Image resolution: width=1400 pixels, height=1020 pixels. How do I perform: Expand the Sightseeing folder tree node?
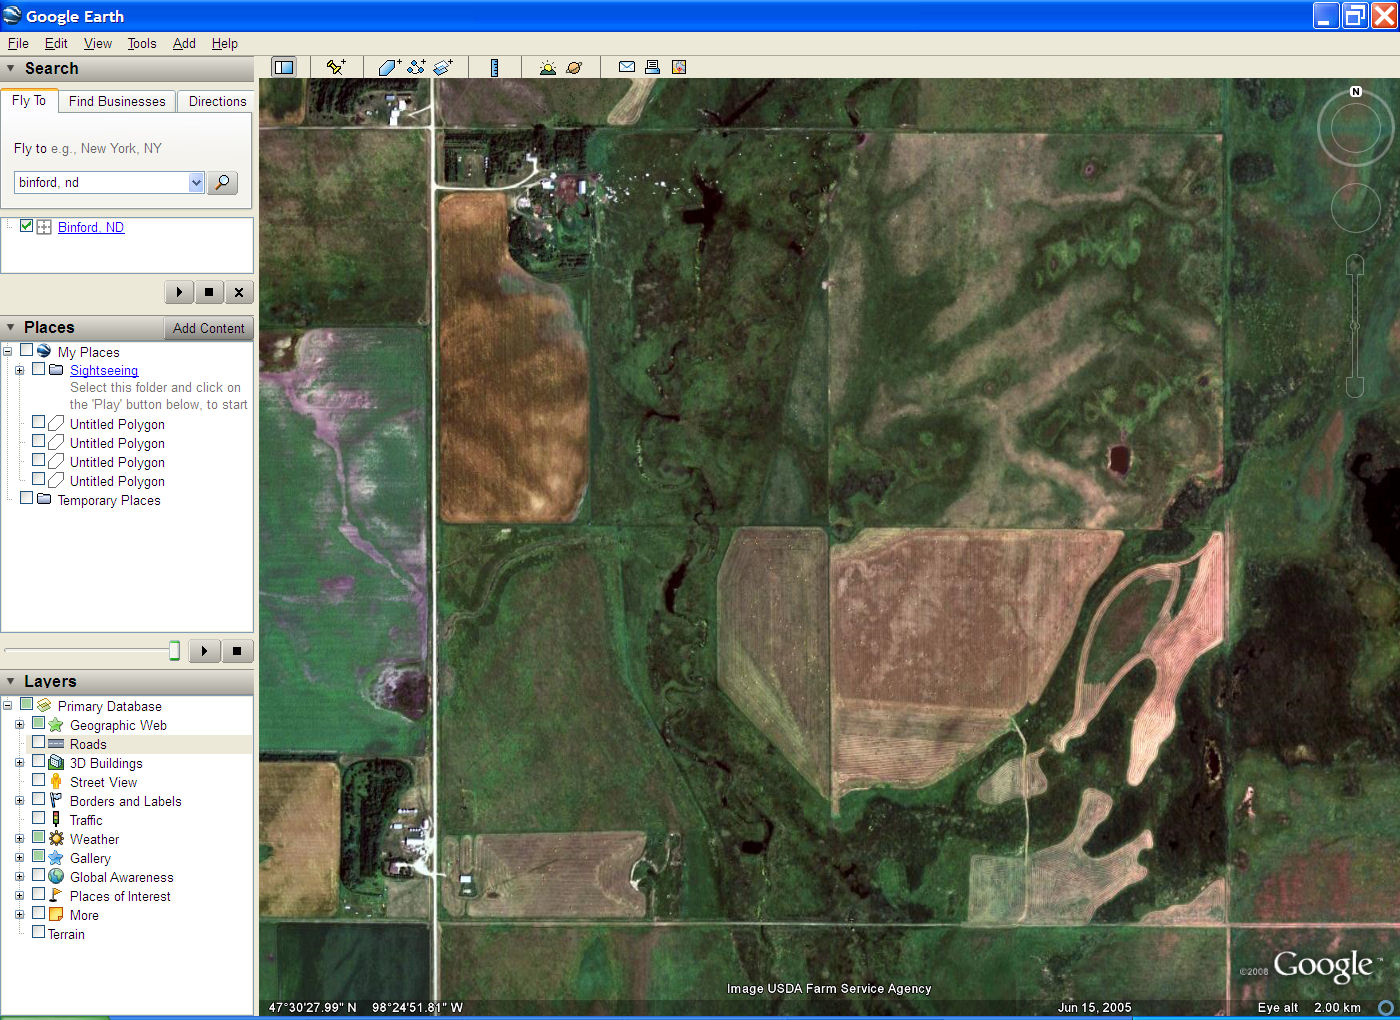pyautogui.click(x=19, y=370)
